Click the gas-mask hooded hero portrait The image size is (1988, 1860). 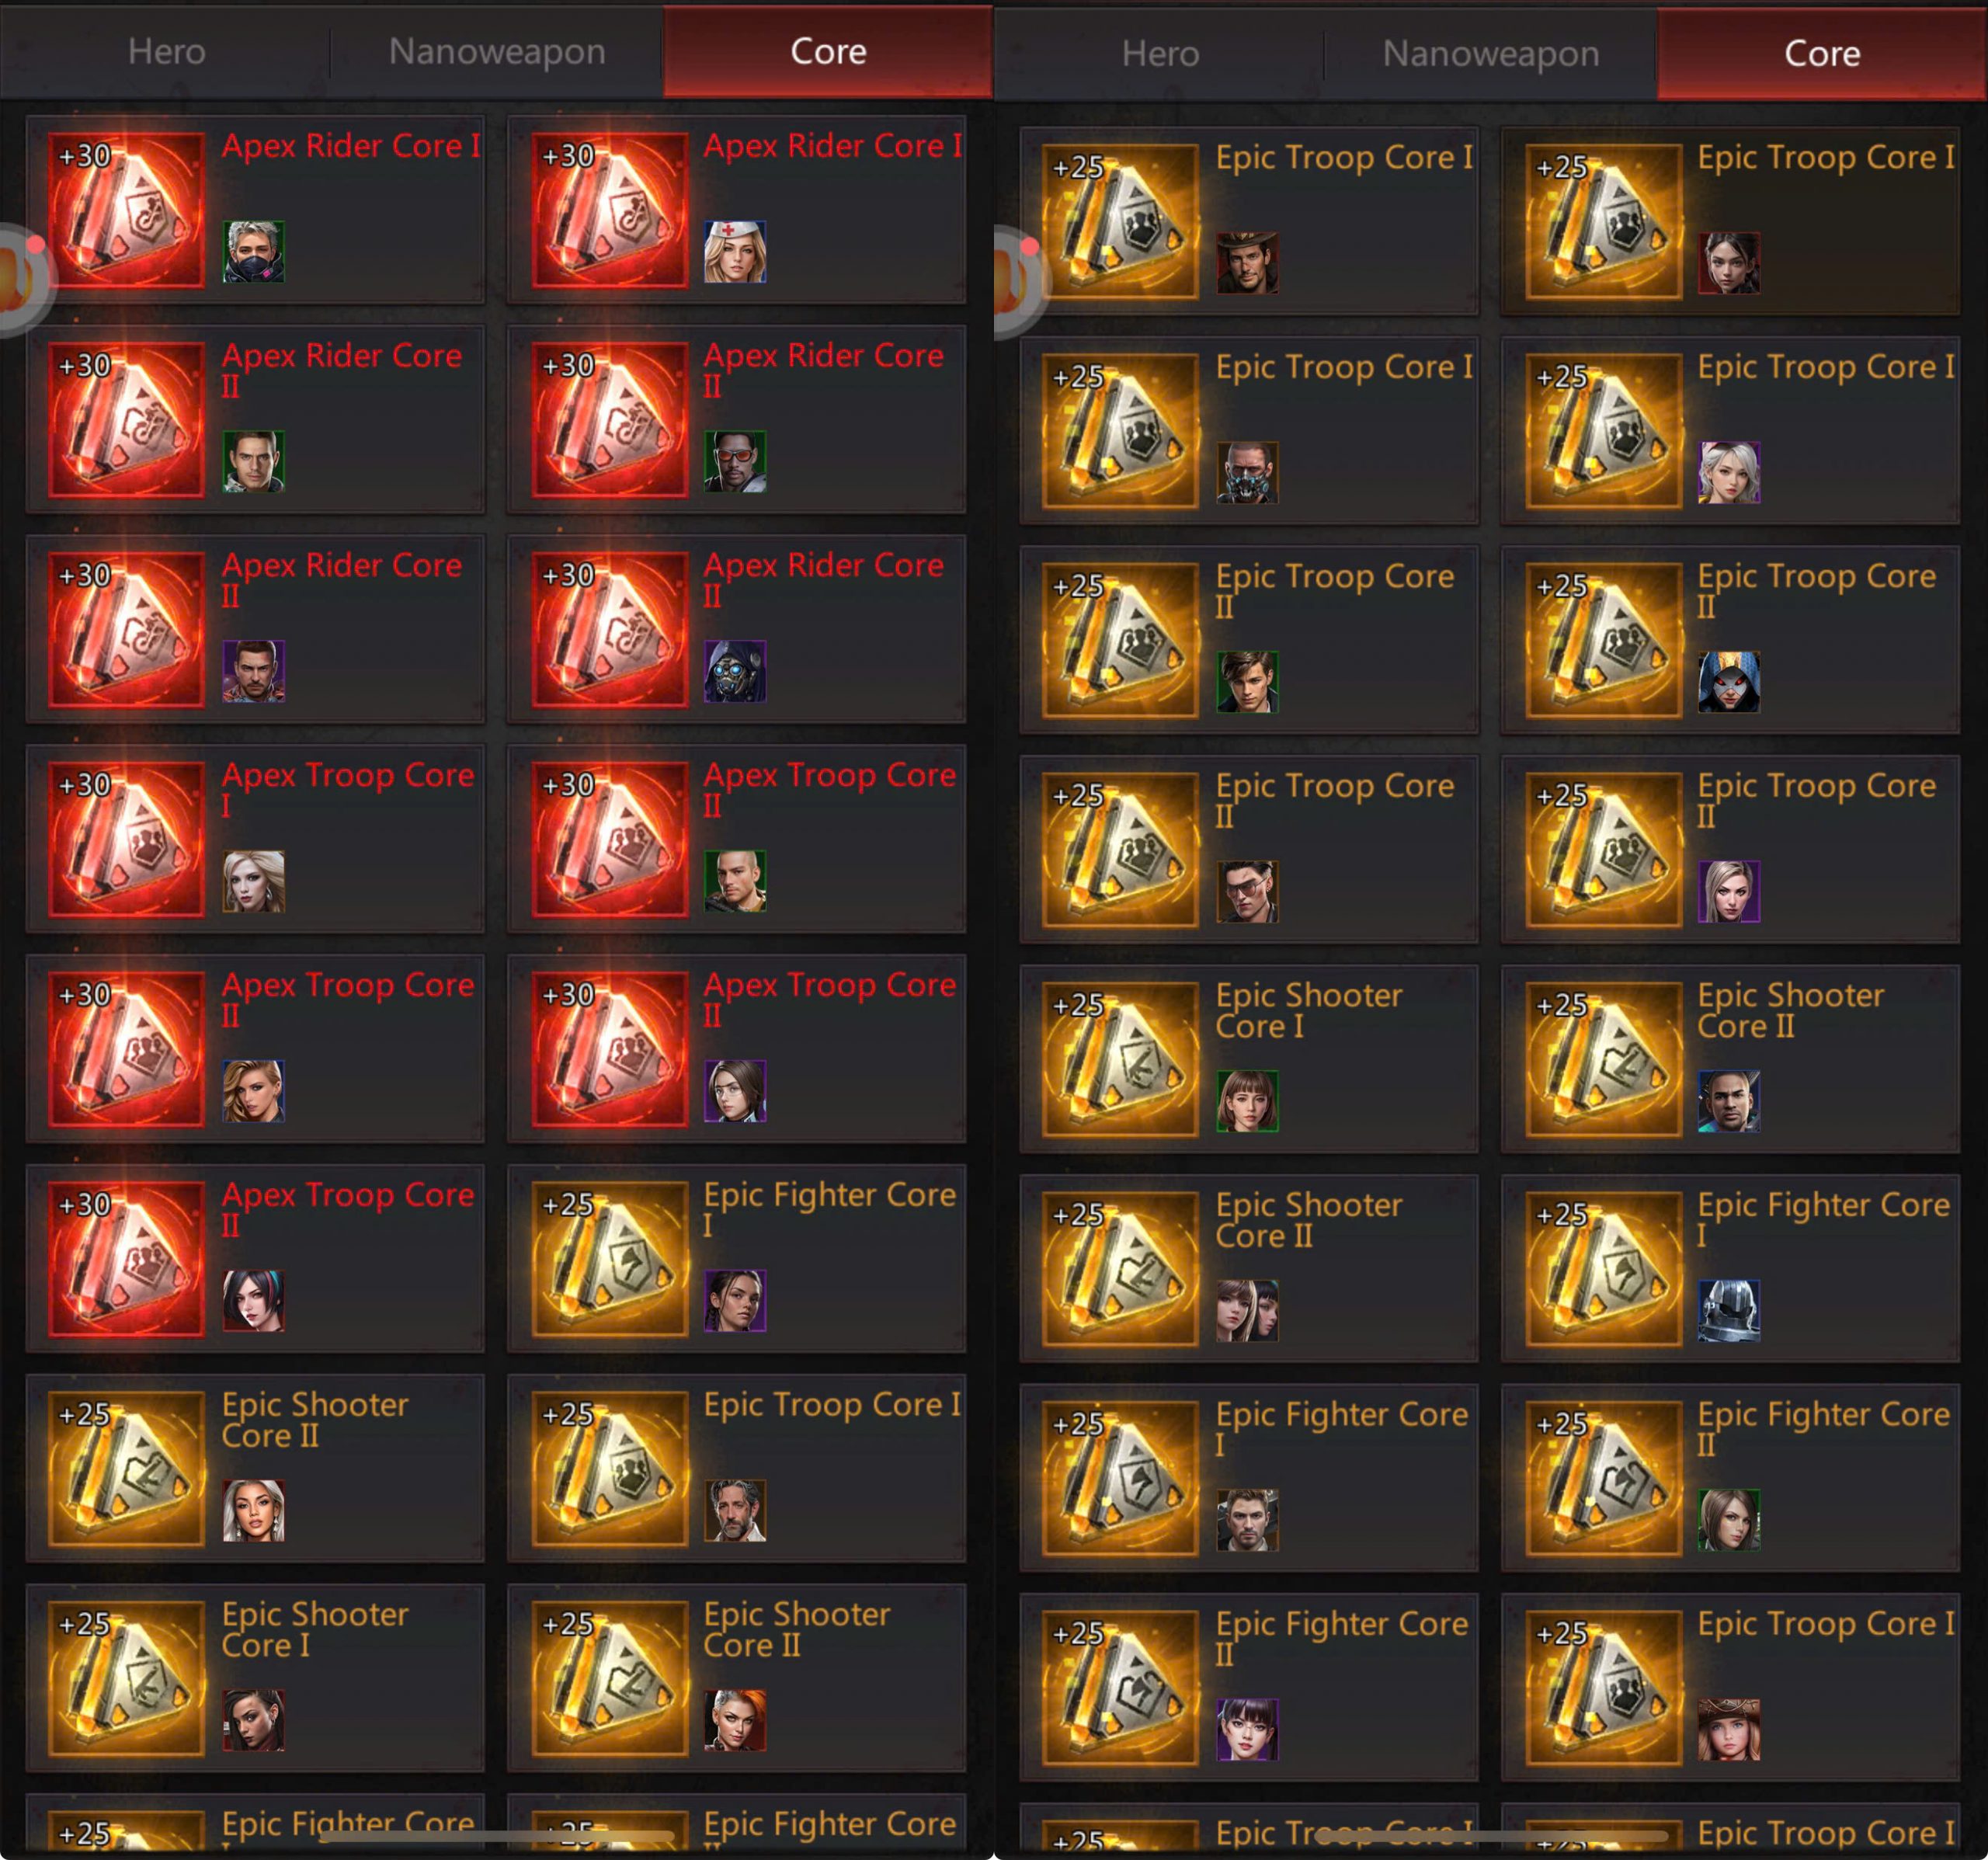click(735, 671)
